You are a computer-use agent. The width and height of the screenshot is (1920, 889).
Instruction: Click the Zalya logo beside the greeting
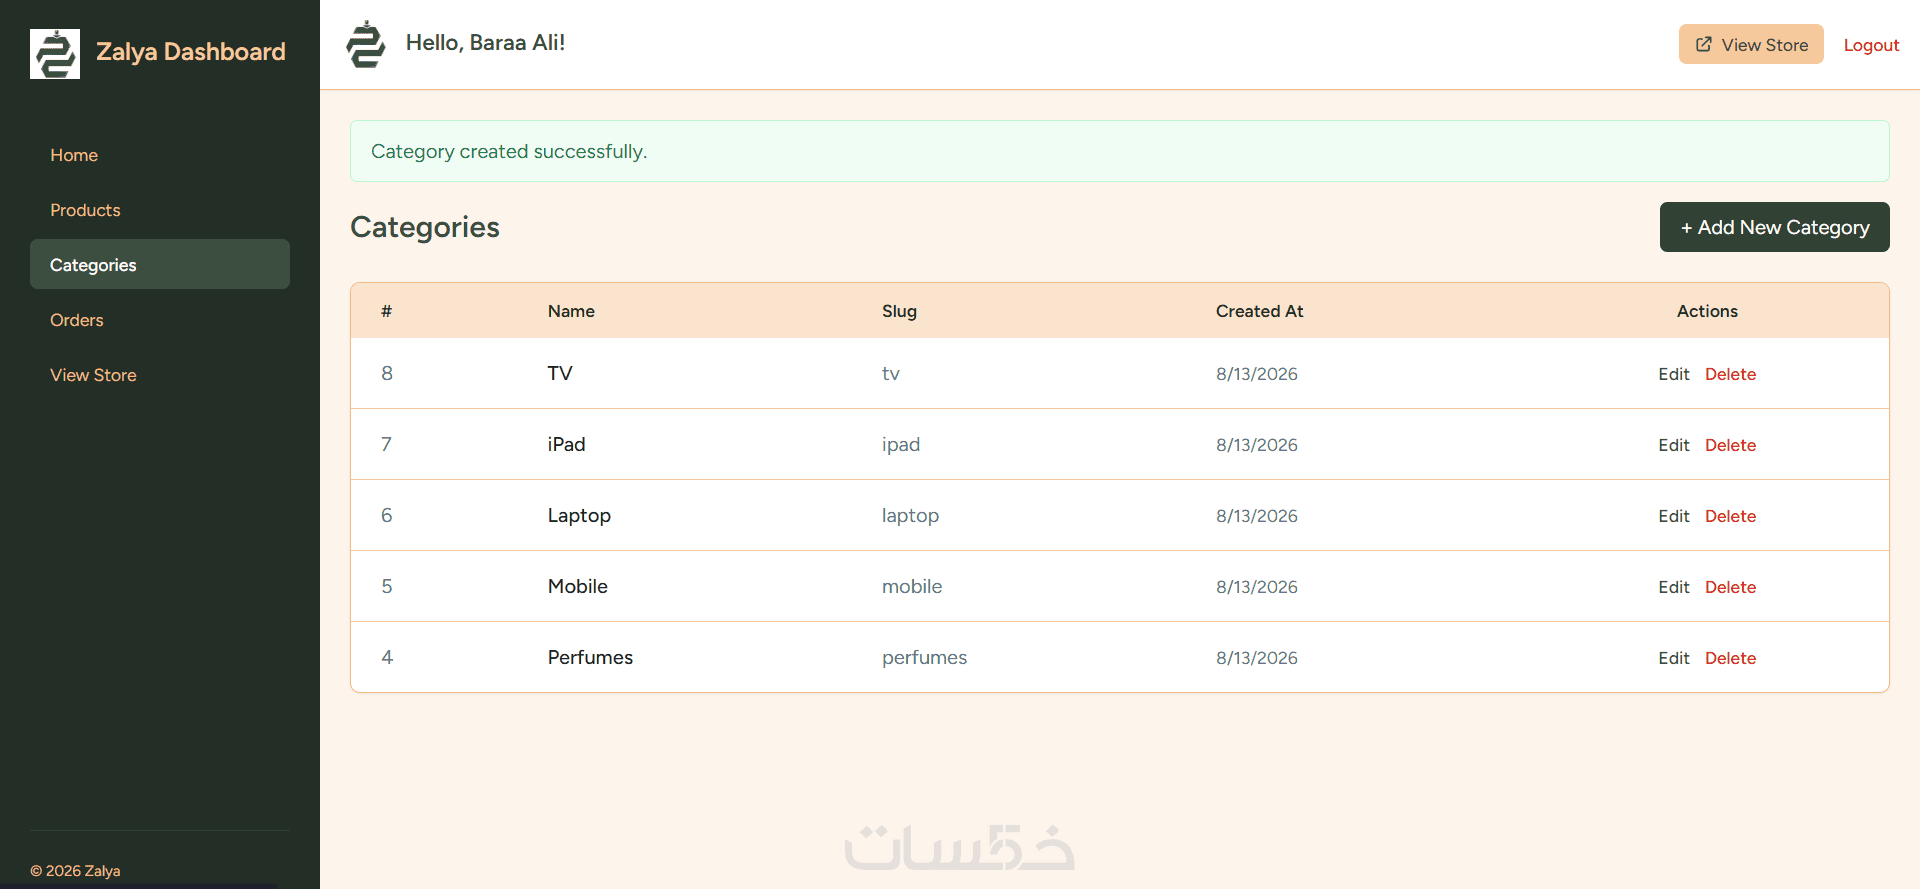click(365, 44)
